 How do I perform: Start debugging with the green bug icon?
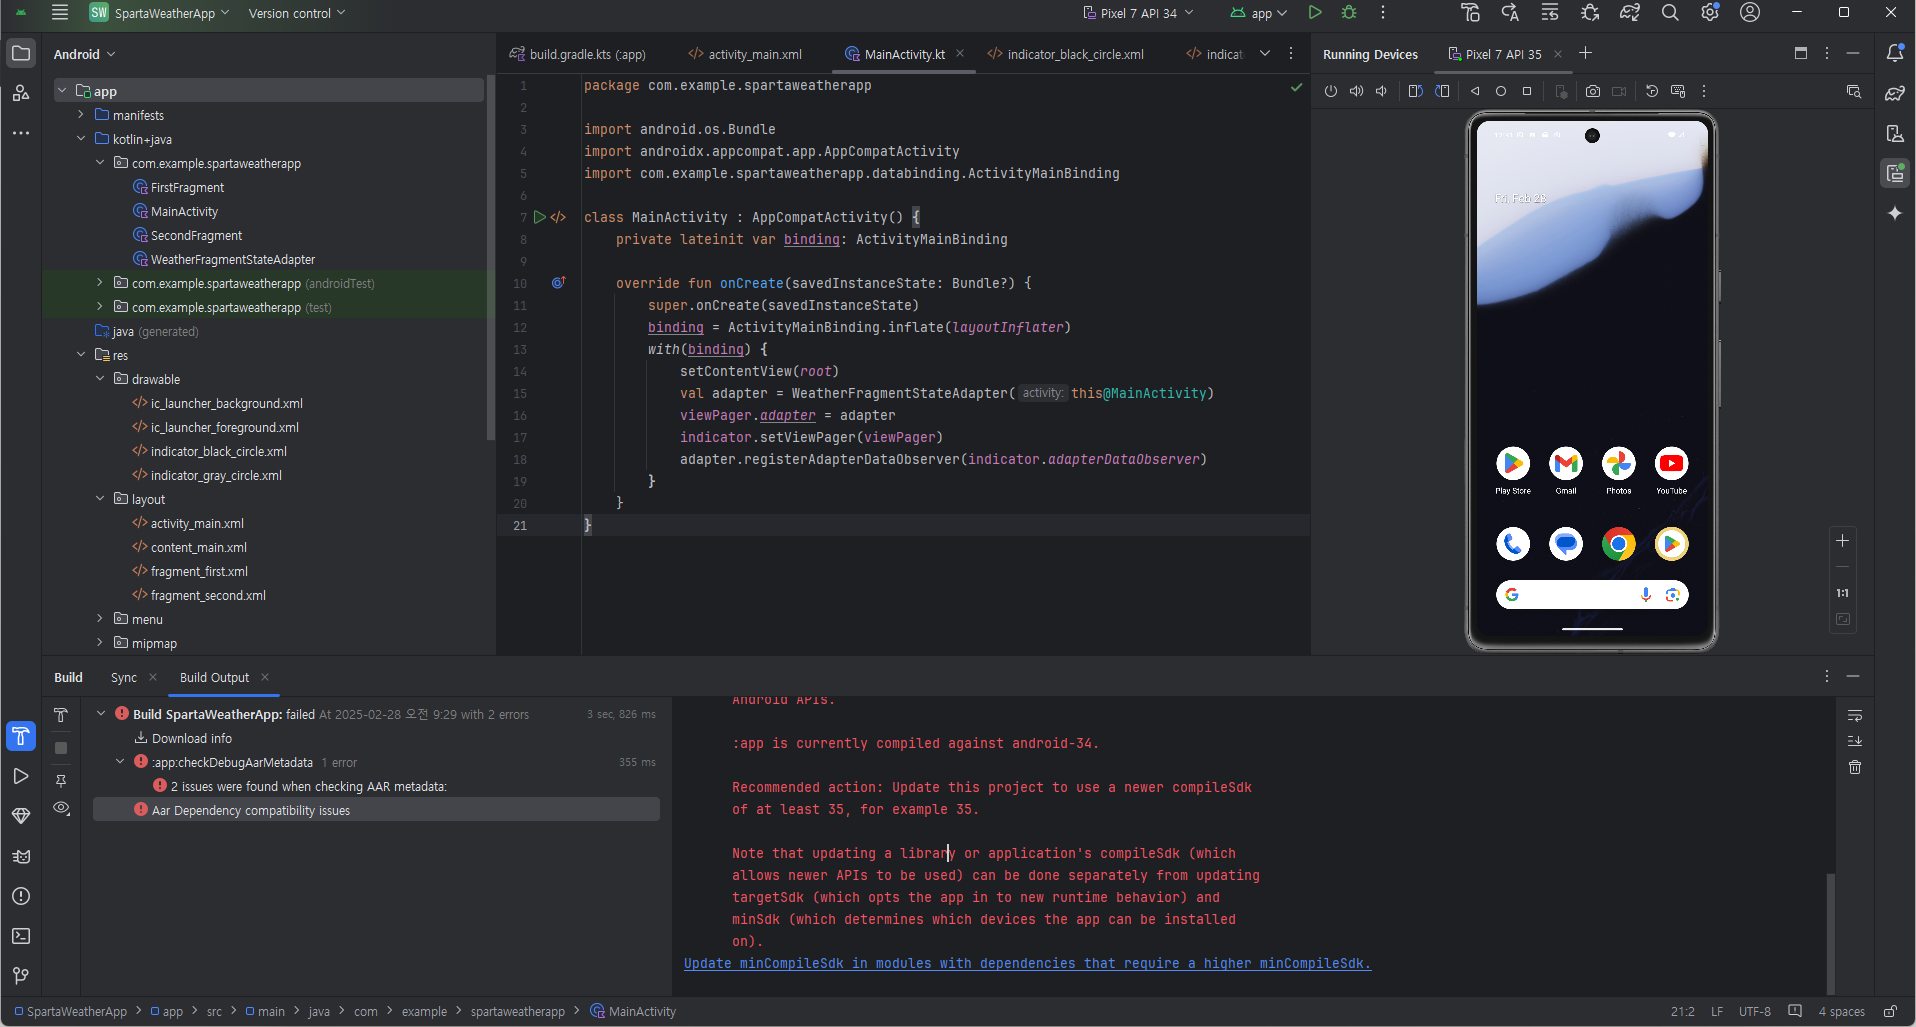(x=1349, y=13)
